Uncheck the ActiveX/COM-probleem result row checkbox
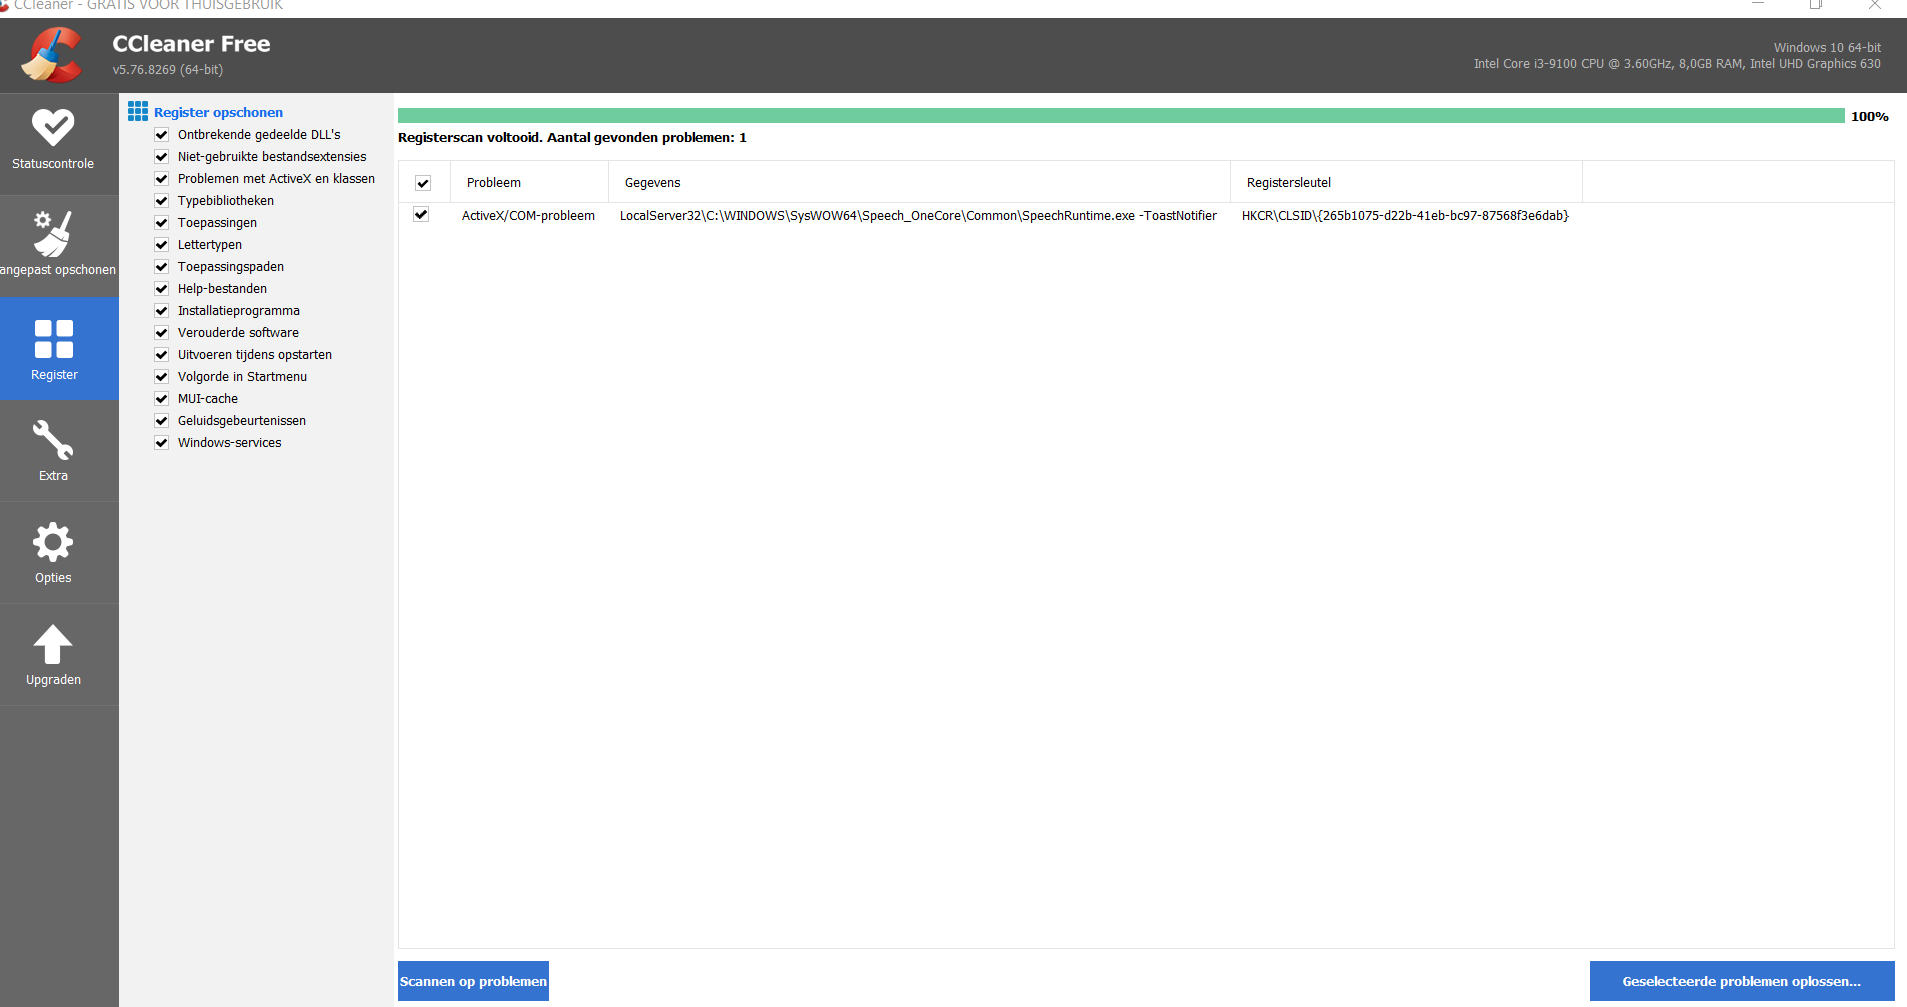The width and height of the screenshot is (1907, 1007). click(421, 214)
